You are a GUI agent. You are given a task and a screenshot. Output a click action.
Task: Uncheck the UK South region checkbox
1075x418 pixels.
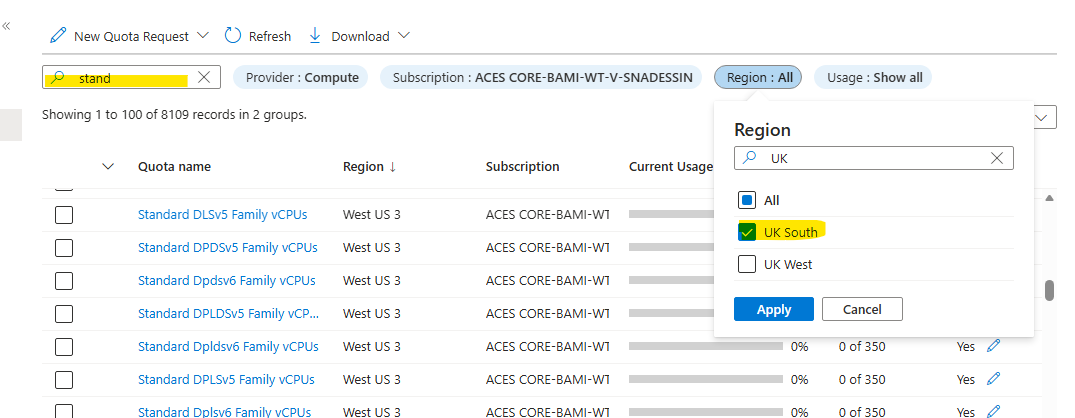tap(747, 232)
